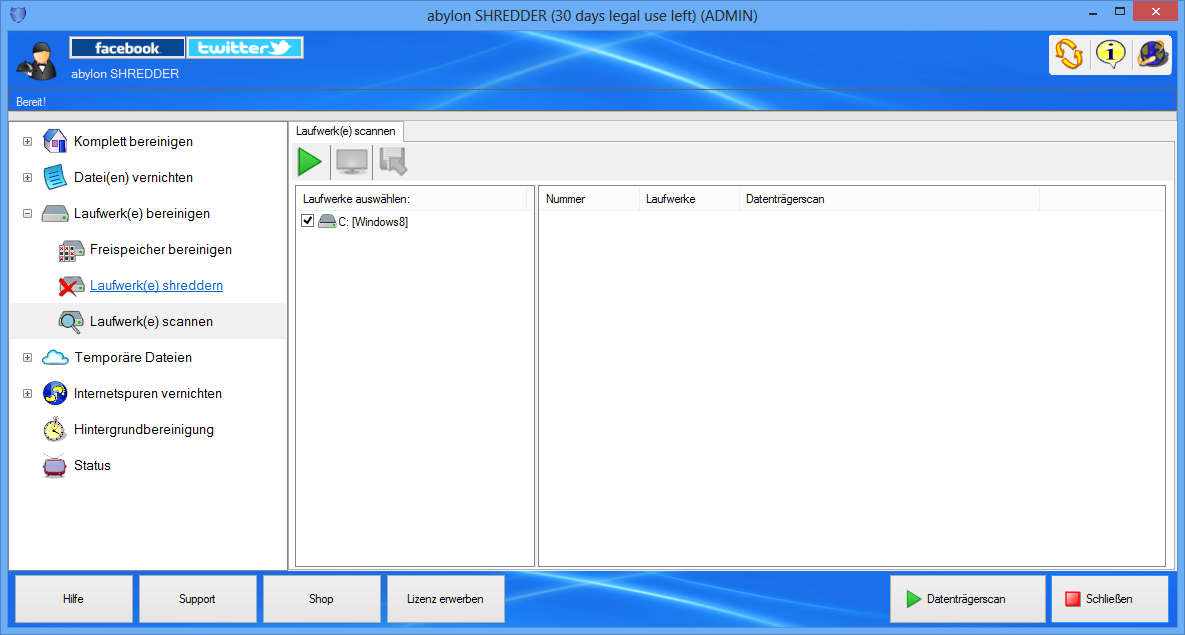The height and width of the screenshot is (635, 1185).
Task: Click the Schließen button
Action: [1109, 599]
